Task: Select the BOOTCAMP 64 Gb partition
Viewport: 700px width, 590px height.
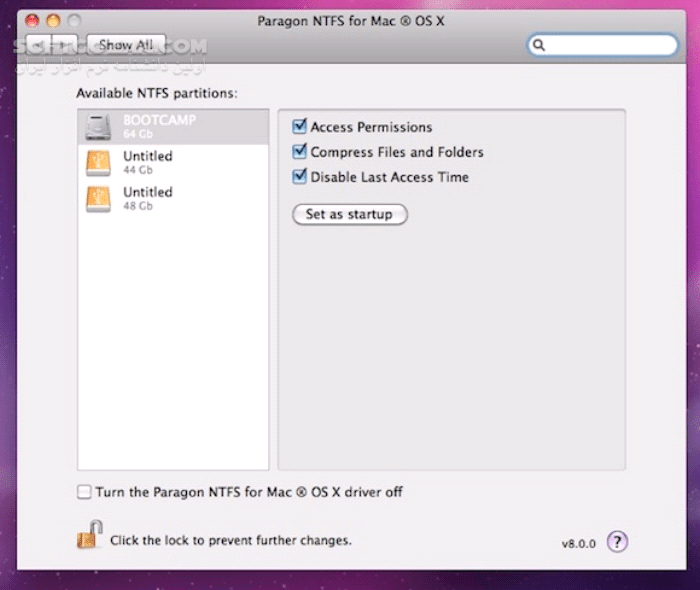Action: [x=173, y=127]
